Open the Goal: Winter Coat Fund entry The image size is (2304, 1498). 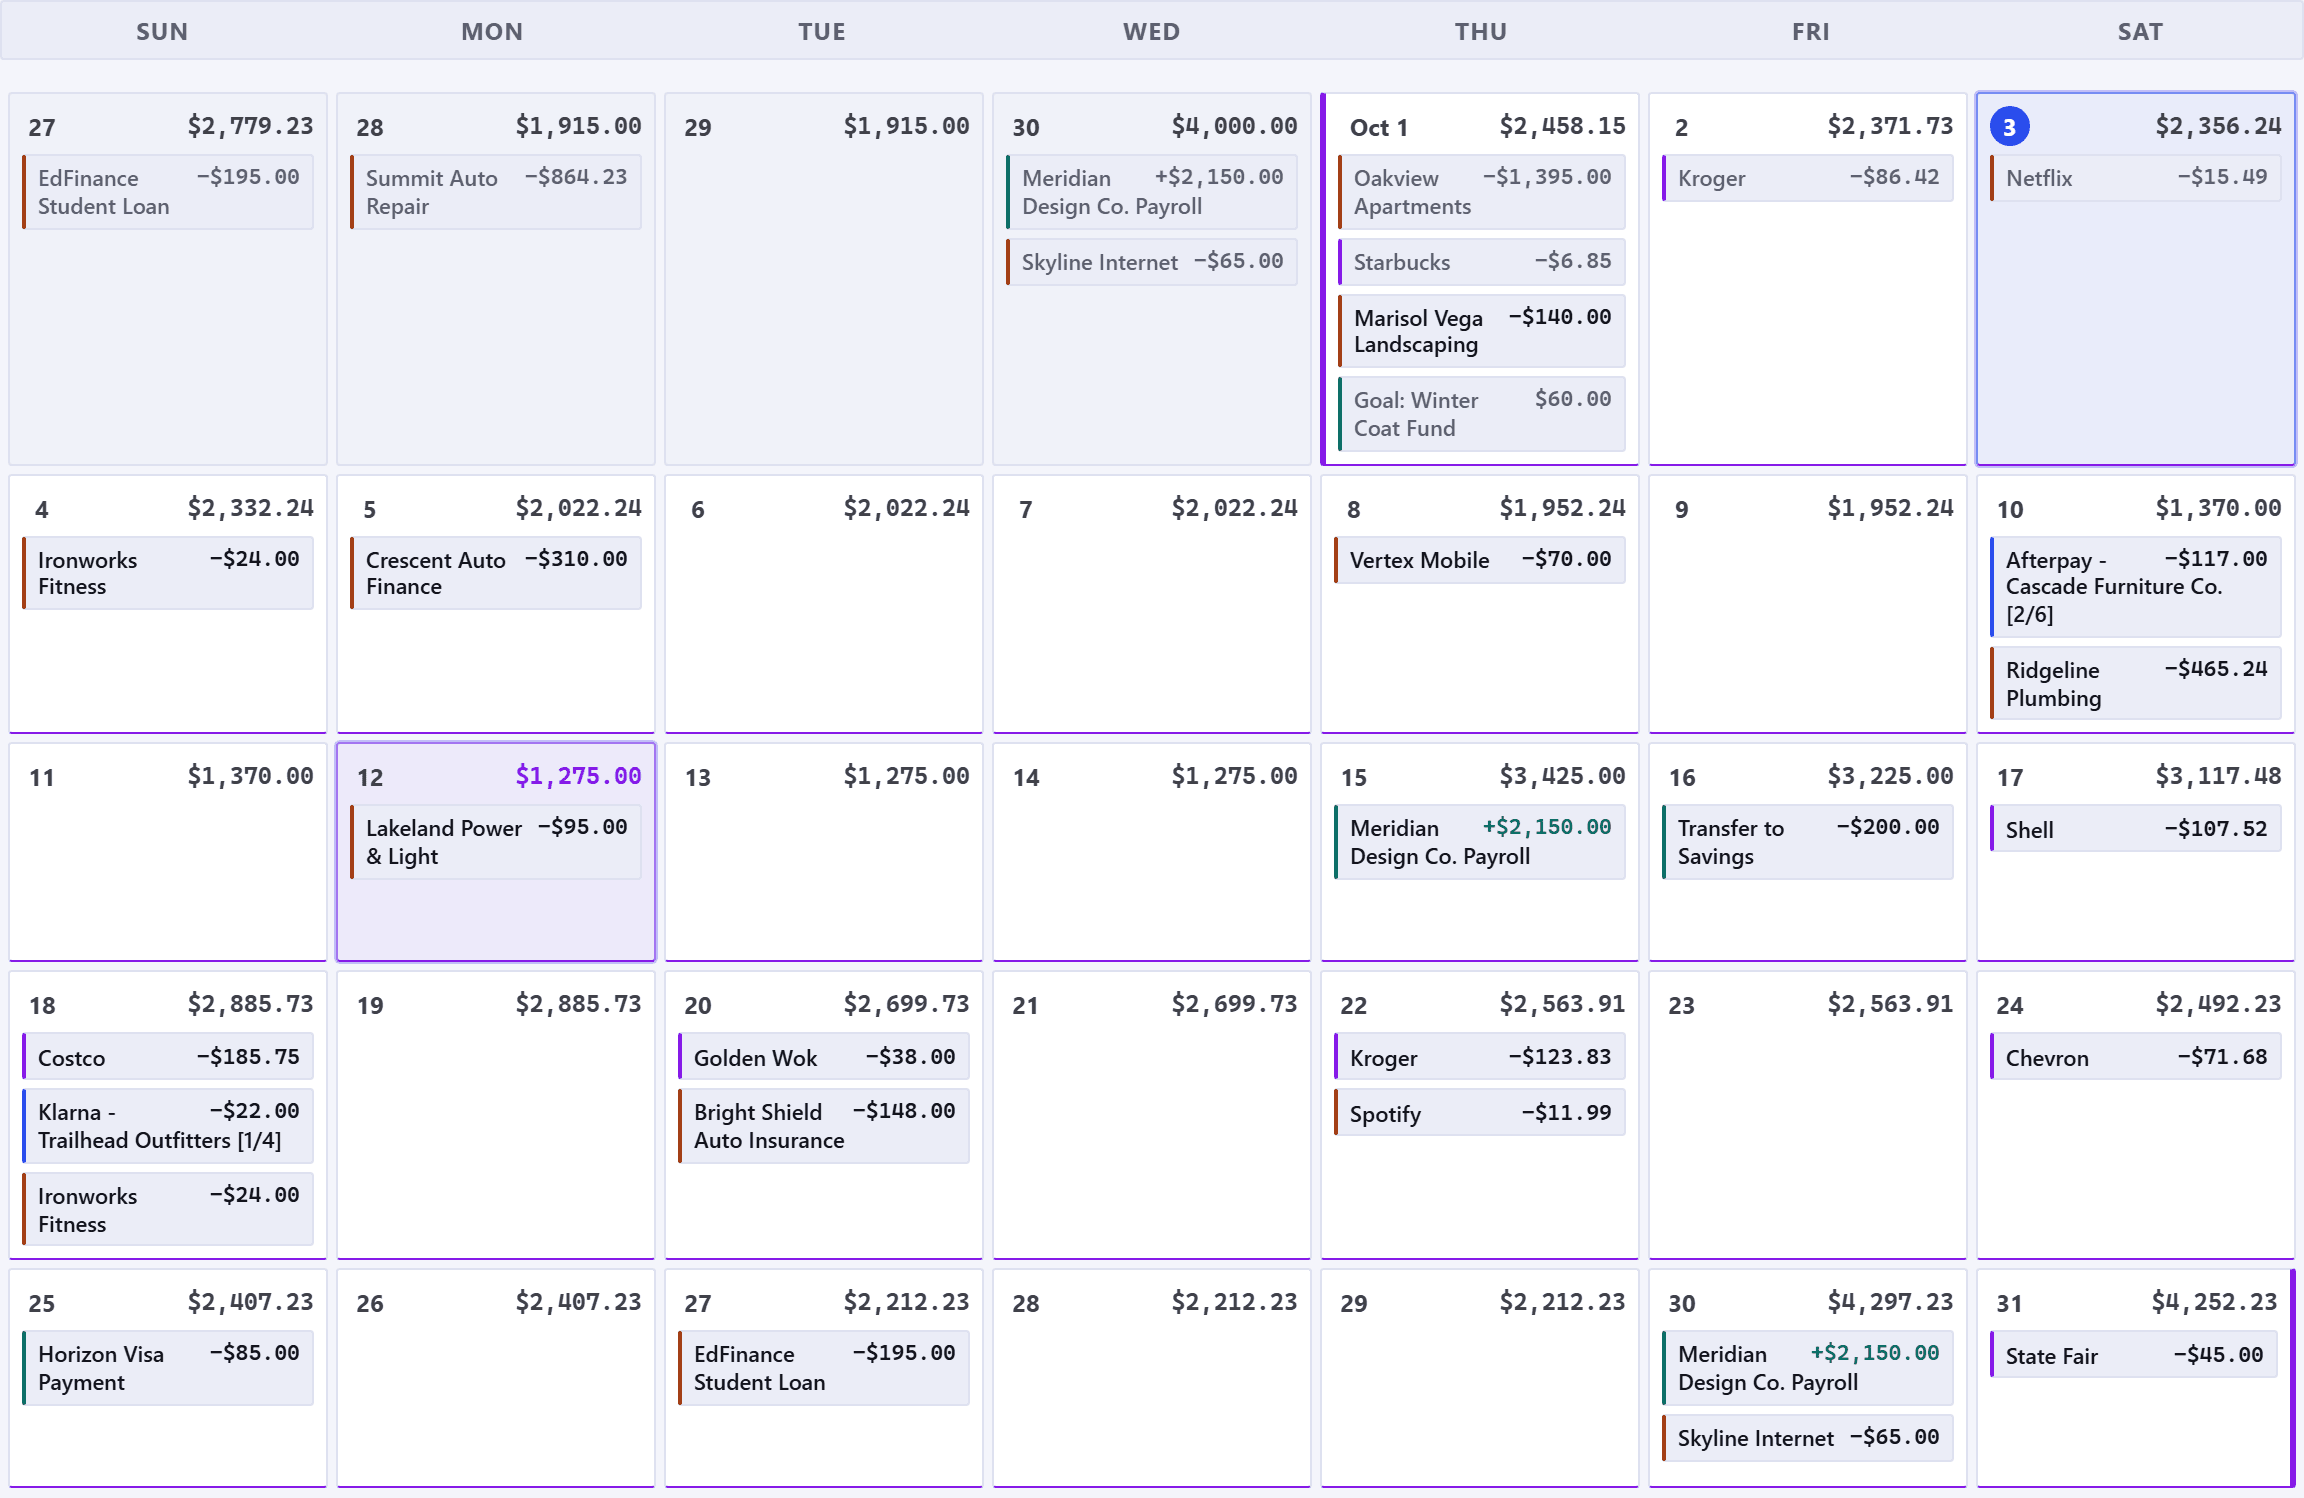(x=1481, y=414)
